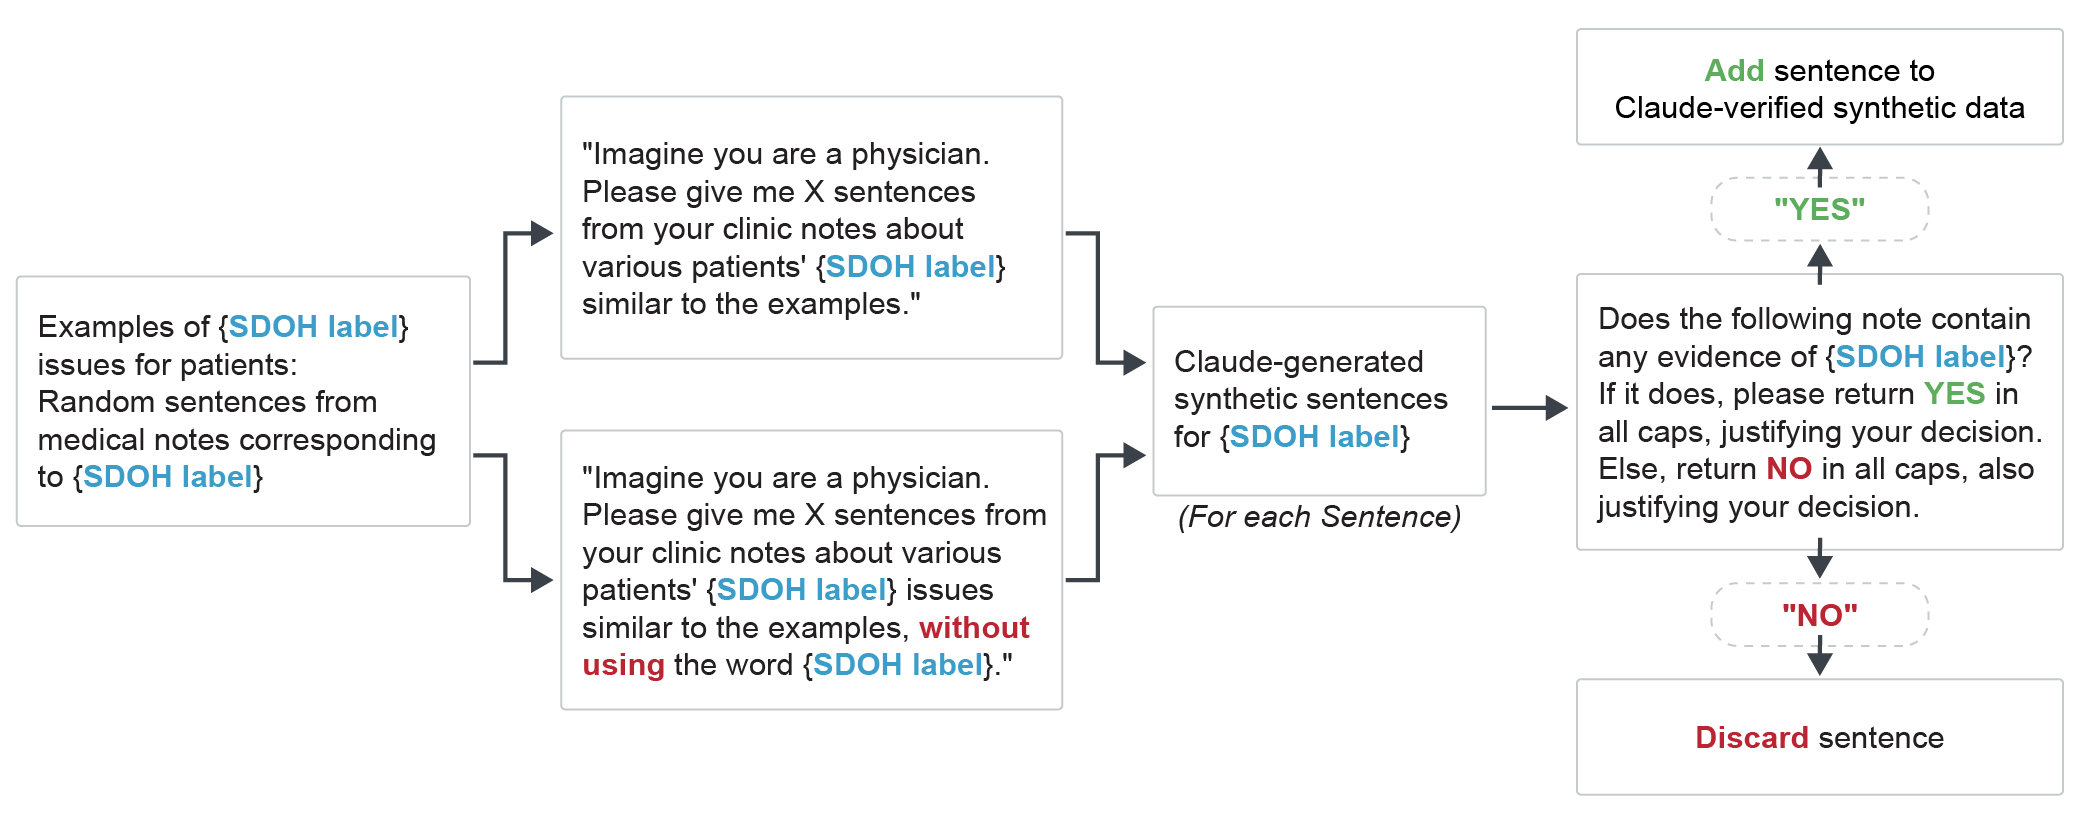Viewport: 2083px width, 823px height.
Task: Click the arrow pointing to the lower prompt box
Action: click(513, 518)
